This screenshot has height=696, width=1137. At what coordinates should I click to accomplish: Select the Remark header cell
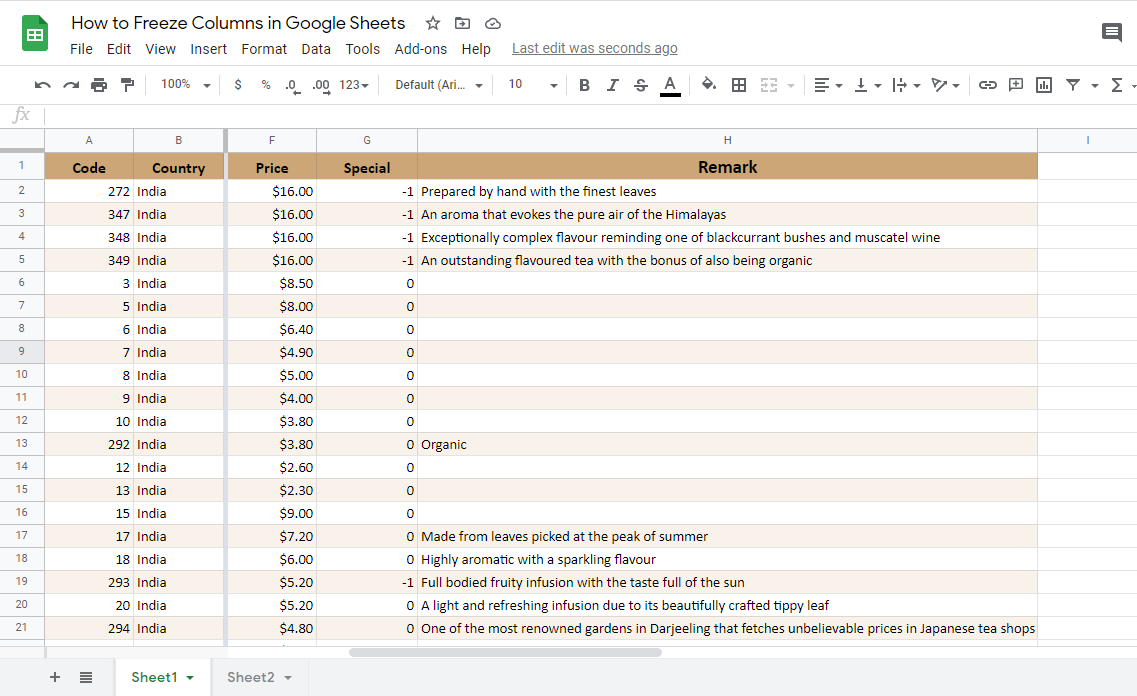tap(727, 167)
